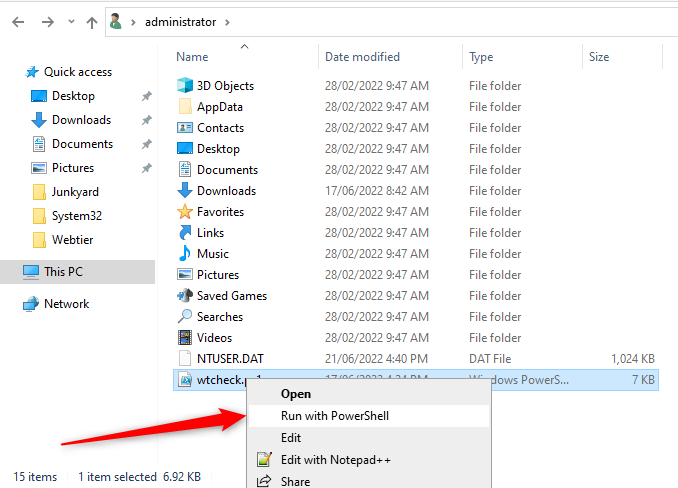Screen dimensions: 678x488
Task: Select the Saved Games folder name
Action: coord(232,296)
